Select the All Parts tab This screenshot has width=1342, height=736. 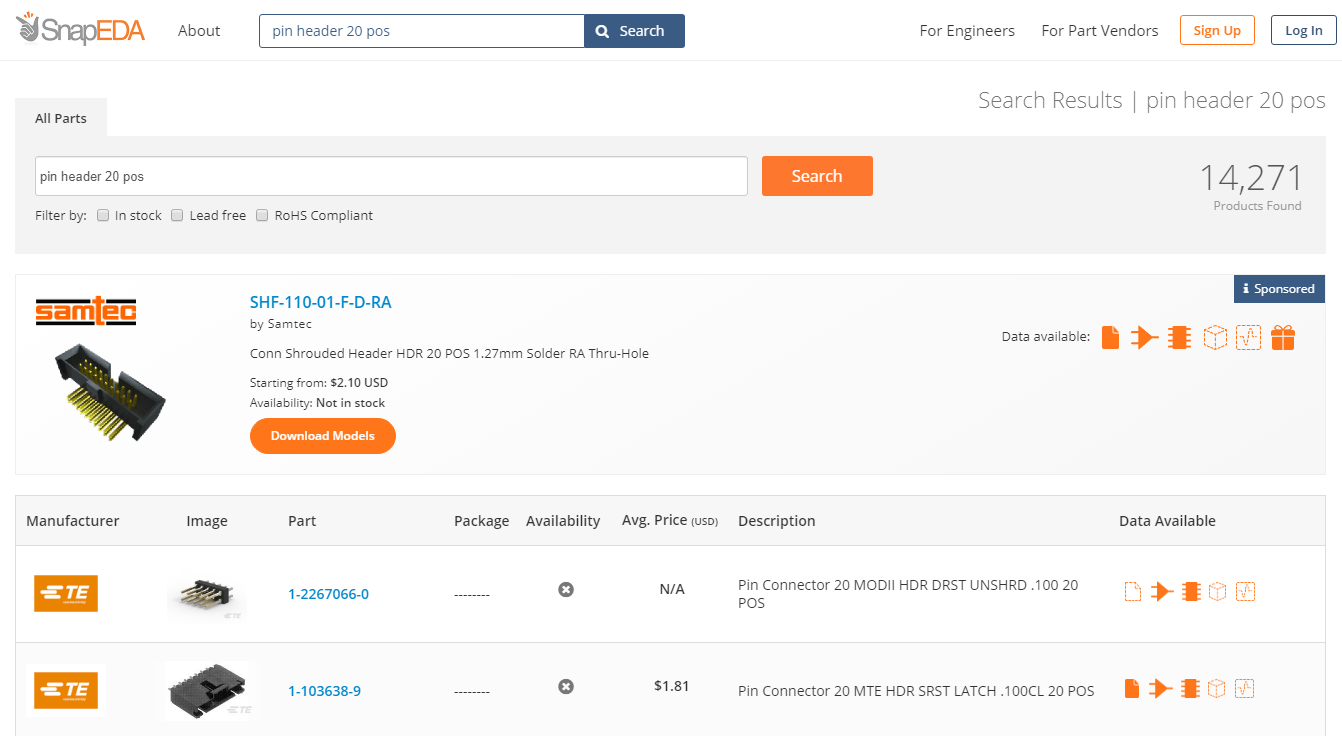(x=61, y=118)
